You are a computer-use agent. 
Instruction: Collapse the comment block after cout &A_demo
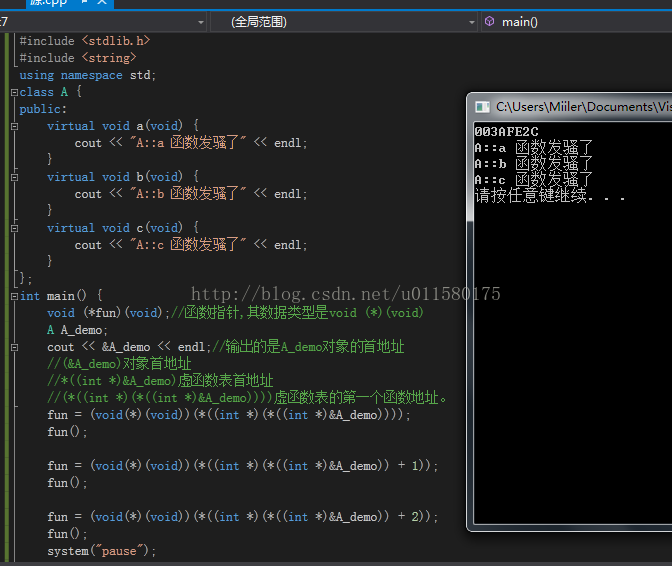[14, 347]
